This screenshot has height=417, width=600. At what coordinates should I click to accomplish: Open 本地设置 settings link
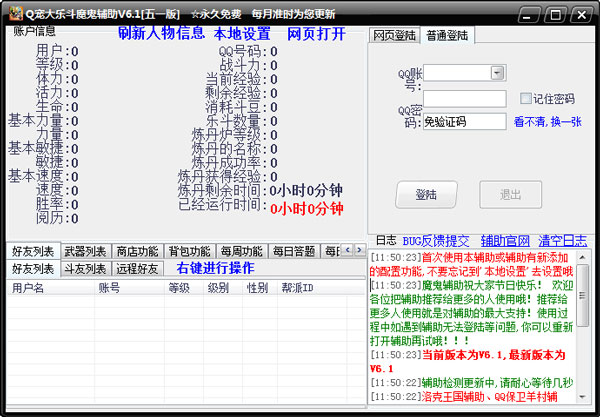click(x=242, y=34)
